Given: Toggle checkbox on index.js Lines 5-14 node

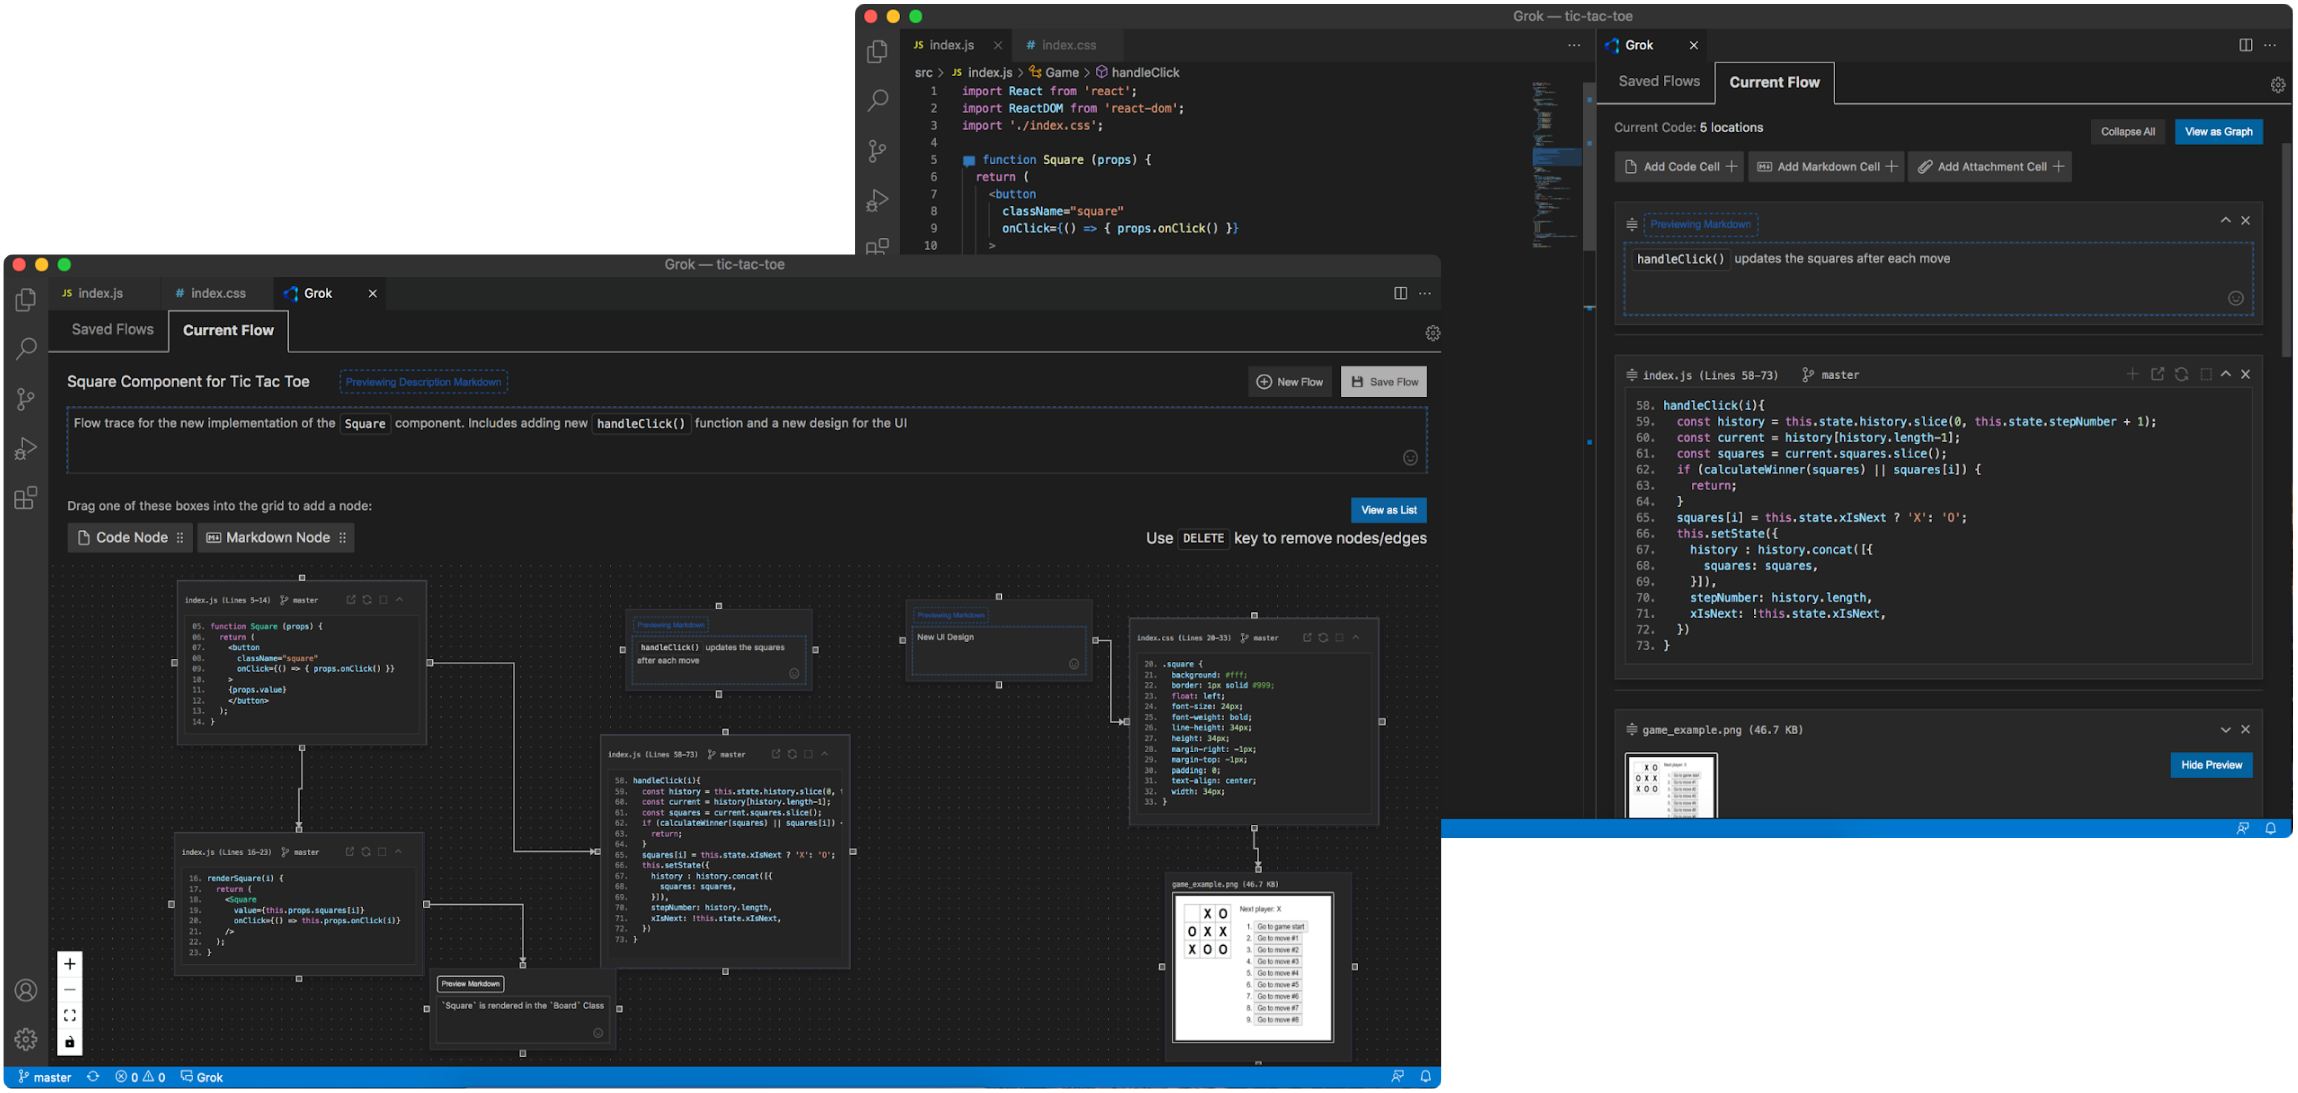Looking at the screenshot, I should coord(383,600).
